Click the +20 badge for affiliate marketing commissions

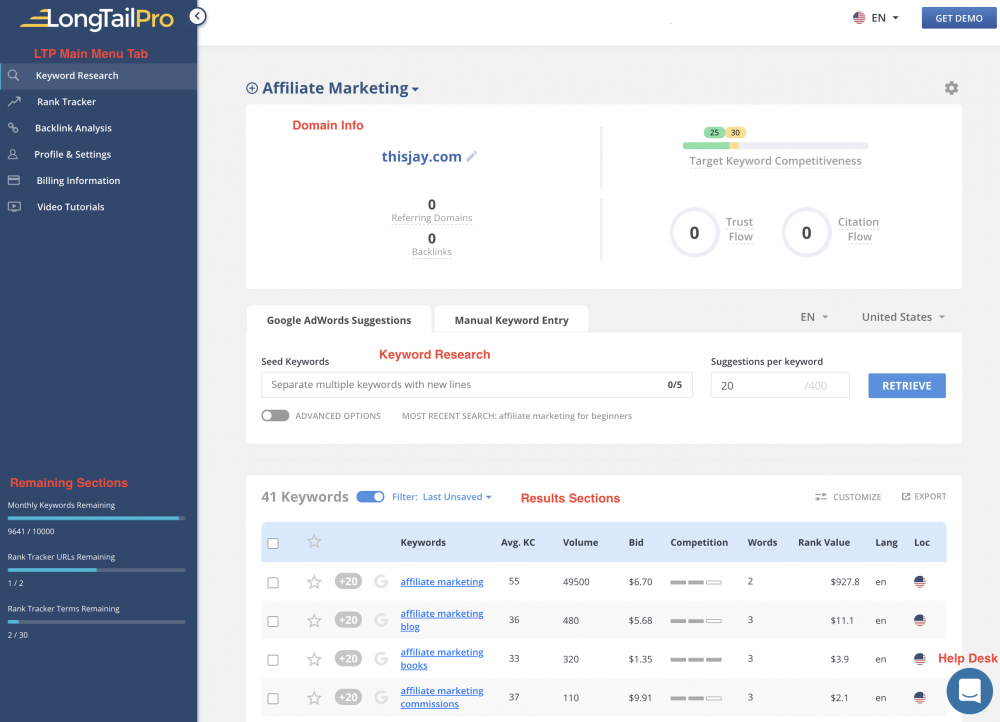point(348,697)
